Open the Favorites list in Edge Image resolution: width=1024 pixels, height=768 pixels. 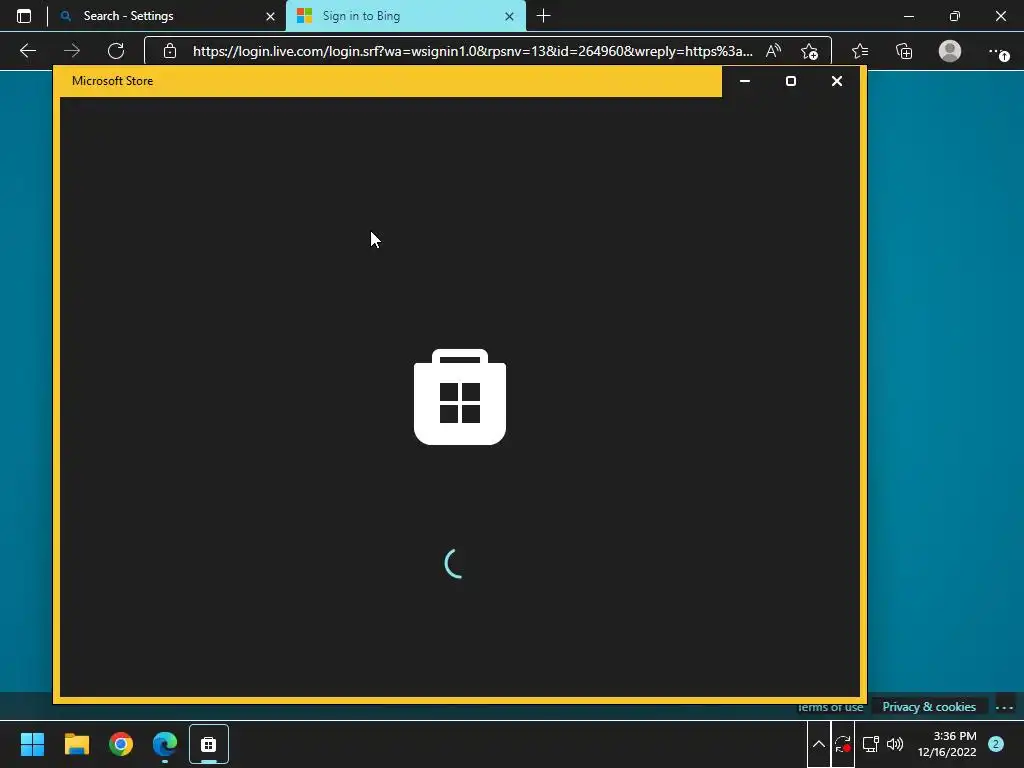point(860,51)
